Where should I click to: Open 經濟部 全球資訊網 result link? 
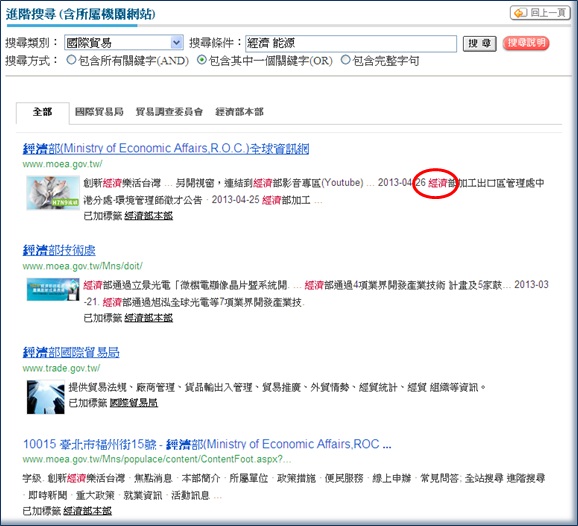tap(166, 149)
